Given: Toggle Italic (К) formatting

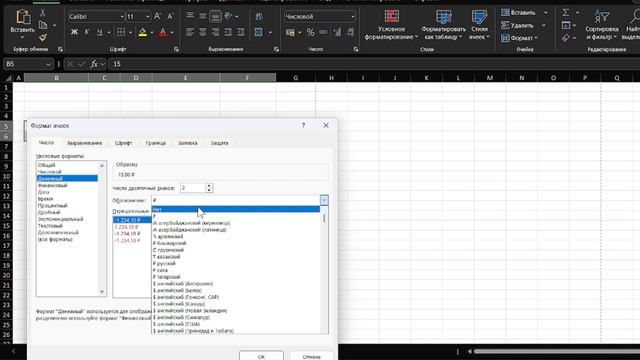Looking at the screenshot, I should 87,32.
